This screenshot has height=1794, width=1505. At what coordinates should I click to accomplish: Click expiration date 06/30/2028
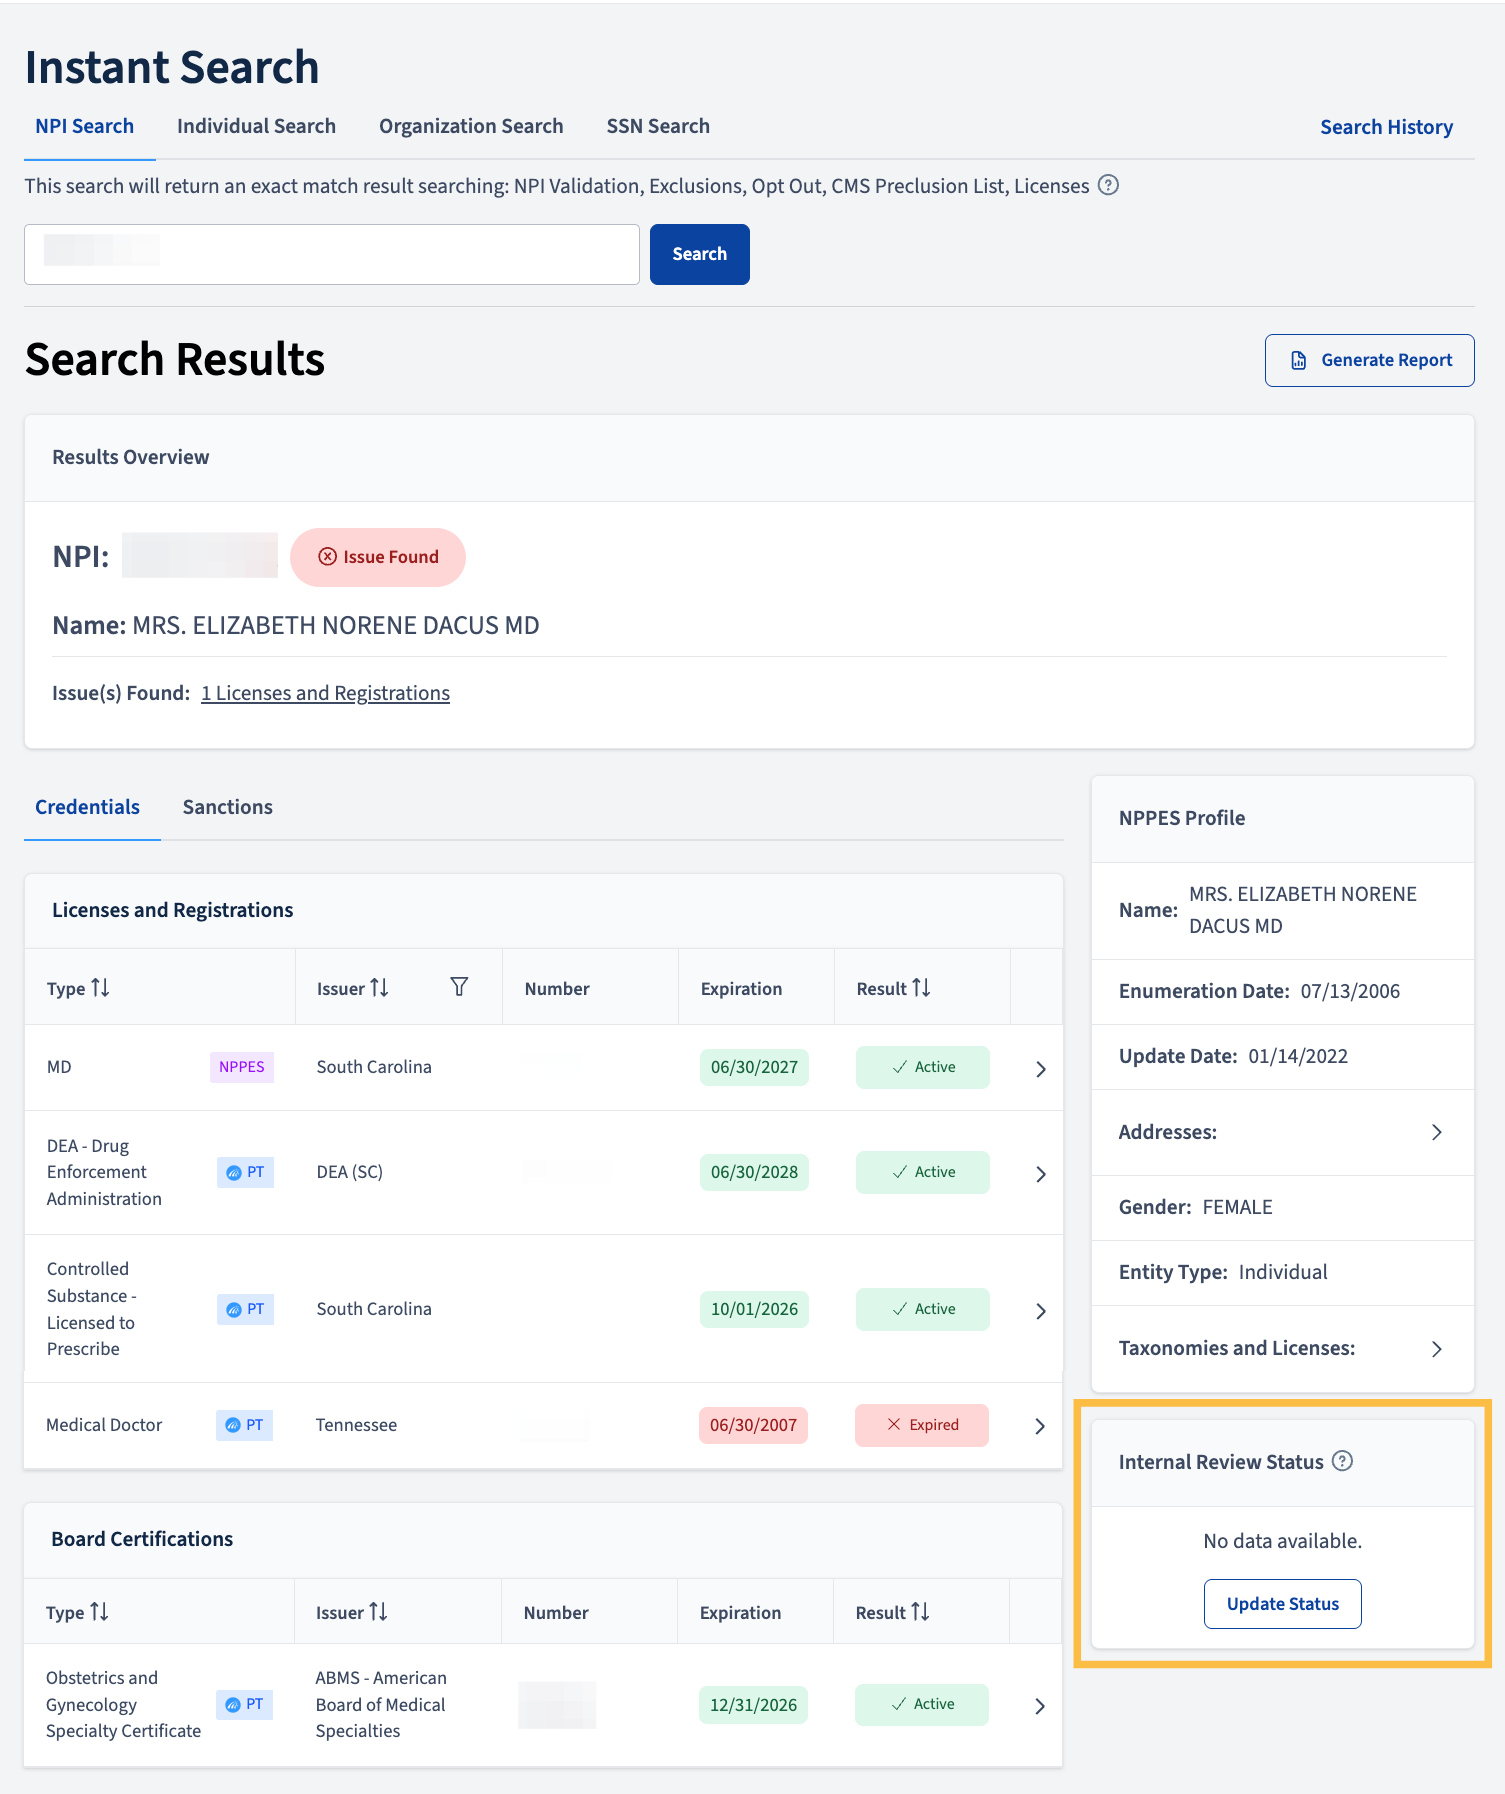[754, 1172]
